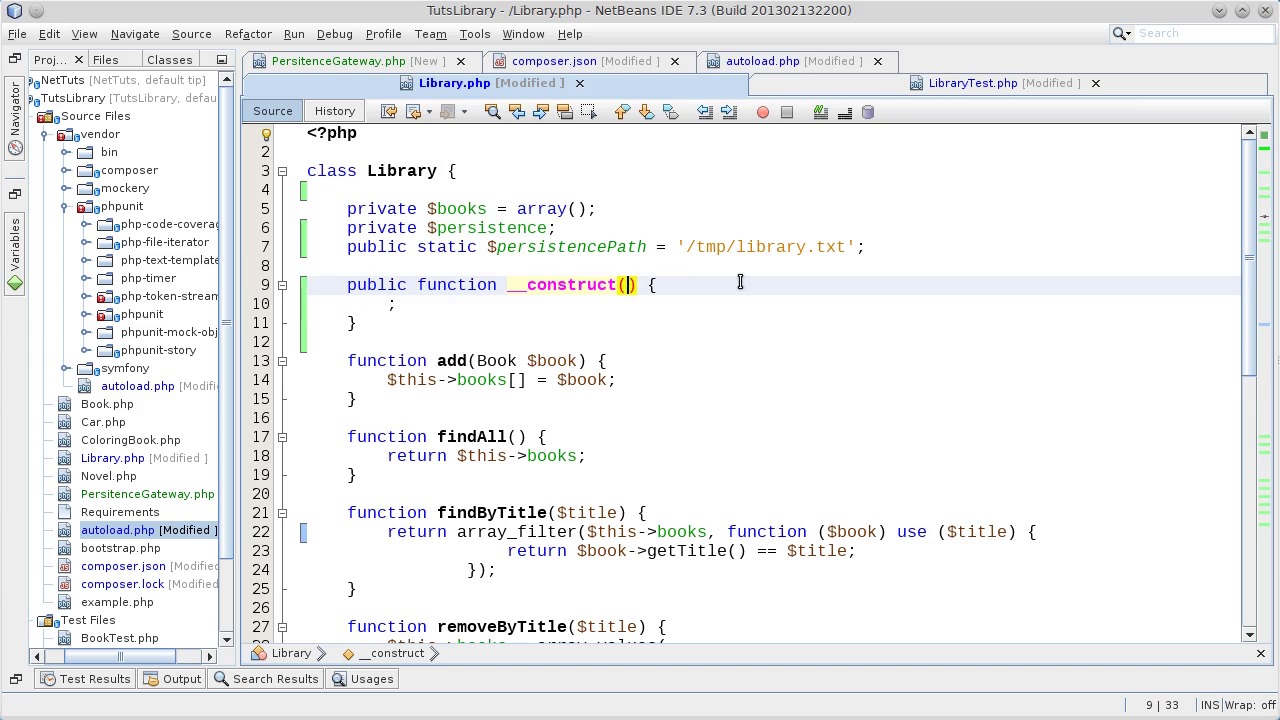Open the Refactor menu
The height and width of the screenshot is (720, 1280).
pyautogui.click(x=247, y=34)
